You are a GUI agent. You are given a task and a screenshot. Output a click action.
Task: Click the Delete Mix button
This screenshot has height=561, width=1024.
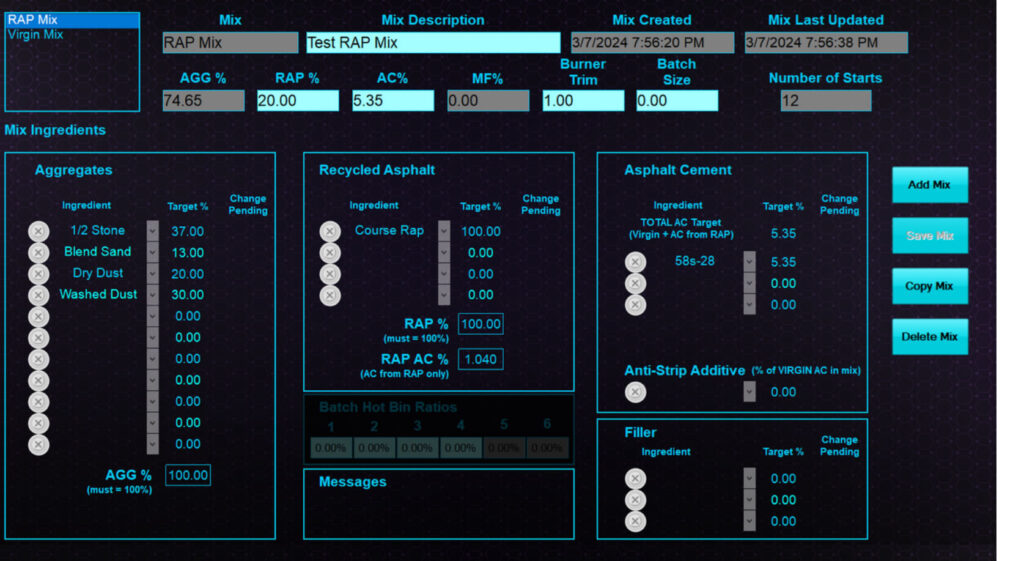(930, 337)
